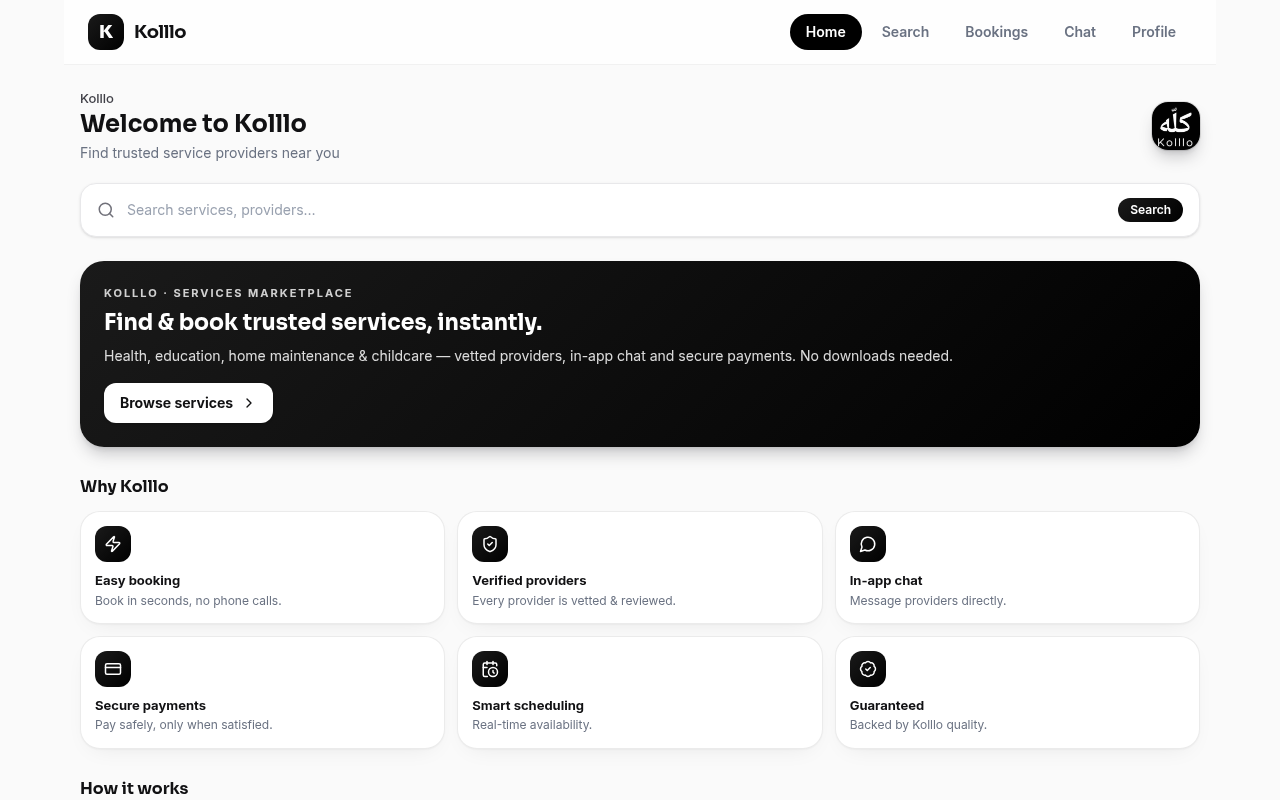Screen dimensions: 1280x800
Task: Click the magnifier icon in search bar
Action: (x=106, y=210)
